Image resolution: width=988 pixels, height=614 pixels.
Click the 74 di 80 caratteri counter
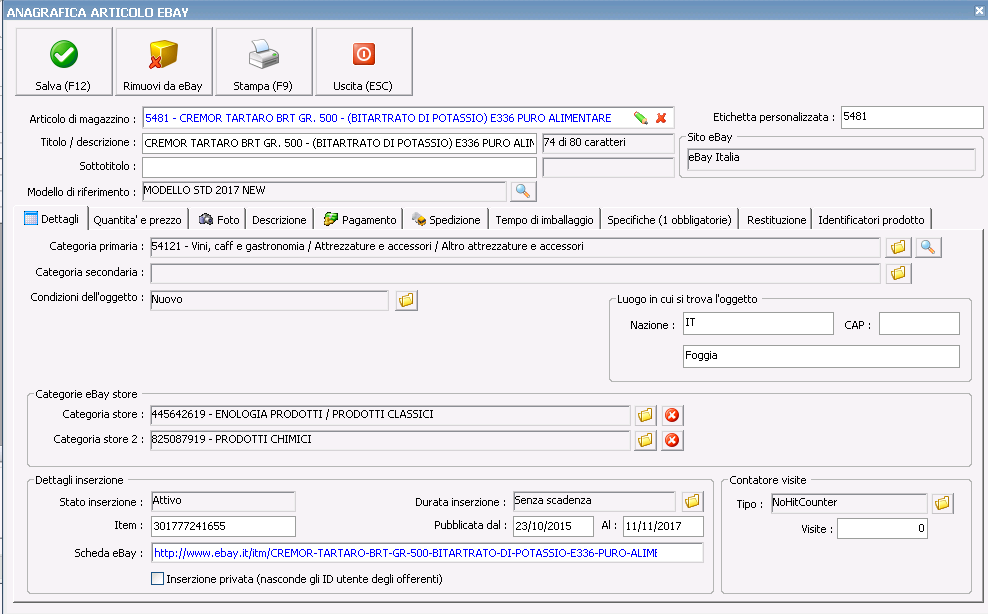tap(608, 143)
